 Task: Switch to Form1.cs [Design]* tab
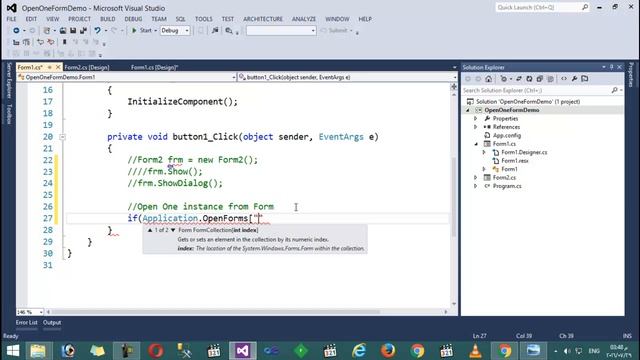point(154,67)
